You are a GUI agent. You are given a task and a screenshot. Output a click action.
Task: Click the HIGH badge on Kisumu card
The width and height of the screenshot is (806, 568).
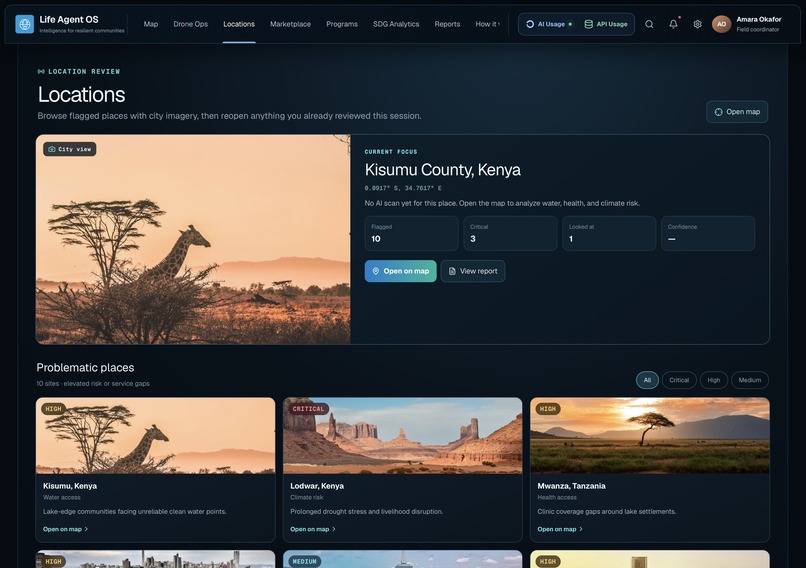[x=53, y=409]
